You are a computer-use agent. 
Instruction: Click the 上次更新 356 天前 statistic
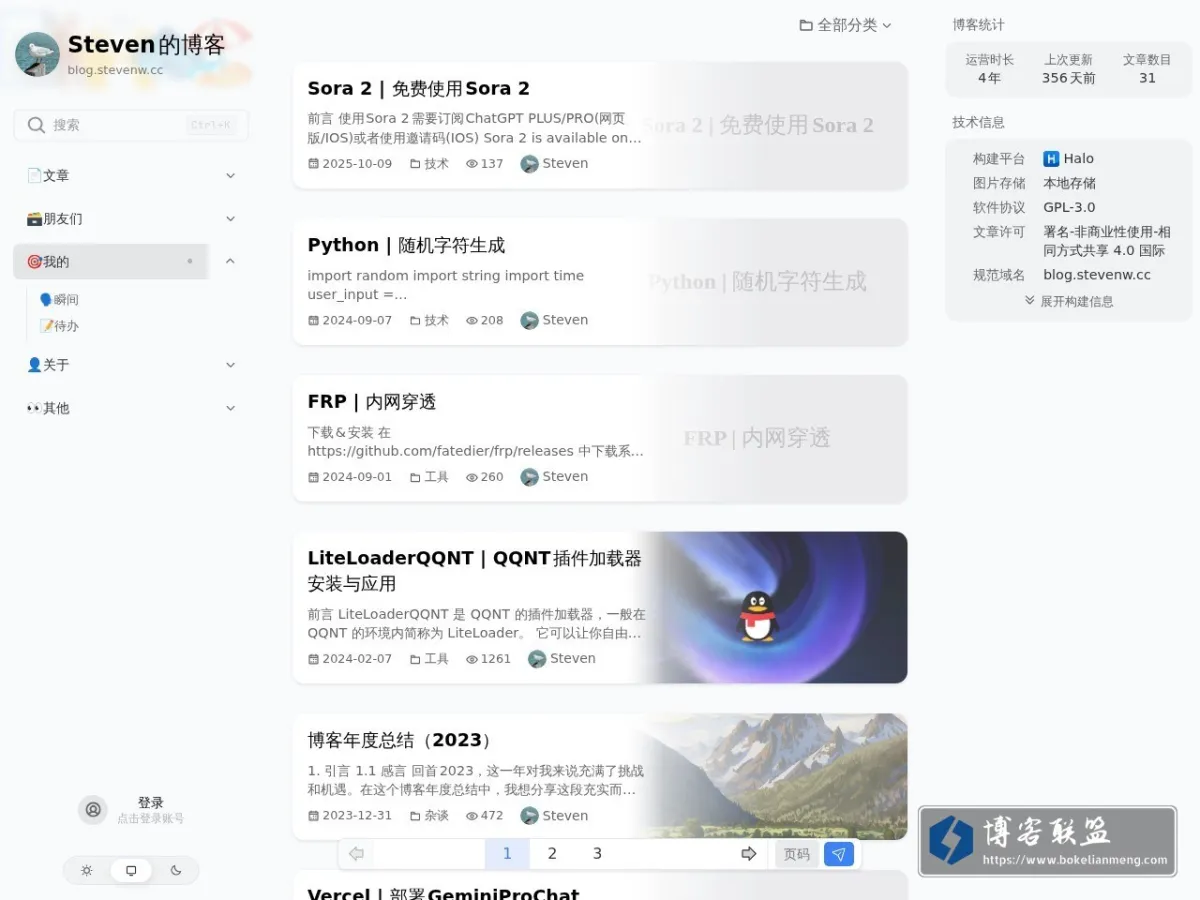tap(1068, 69)
